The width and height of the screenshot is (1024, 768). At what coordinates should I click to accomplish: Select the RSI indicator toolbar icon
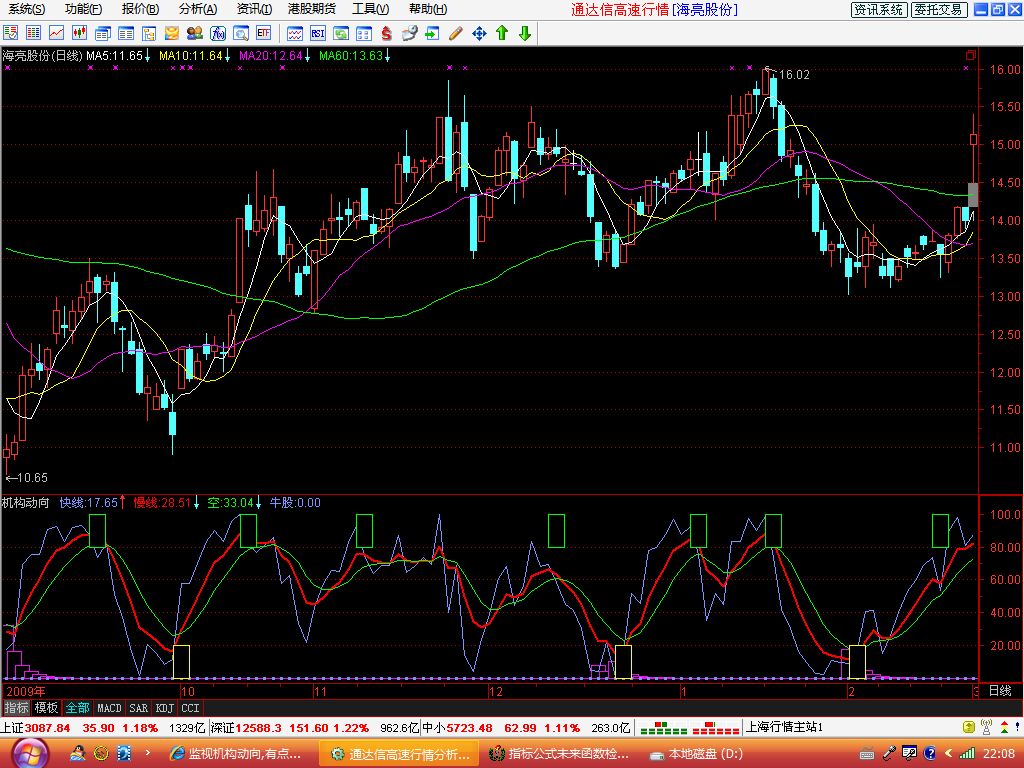coord(317,33)
